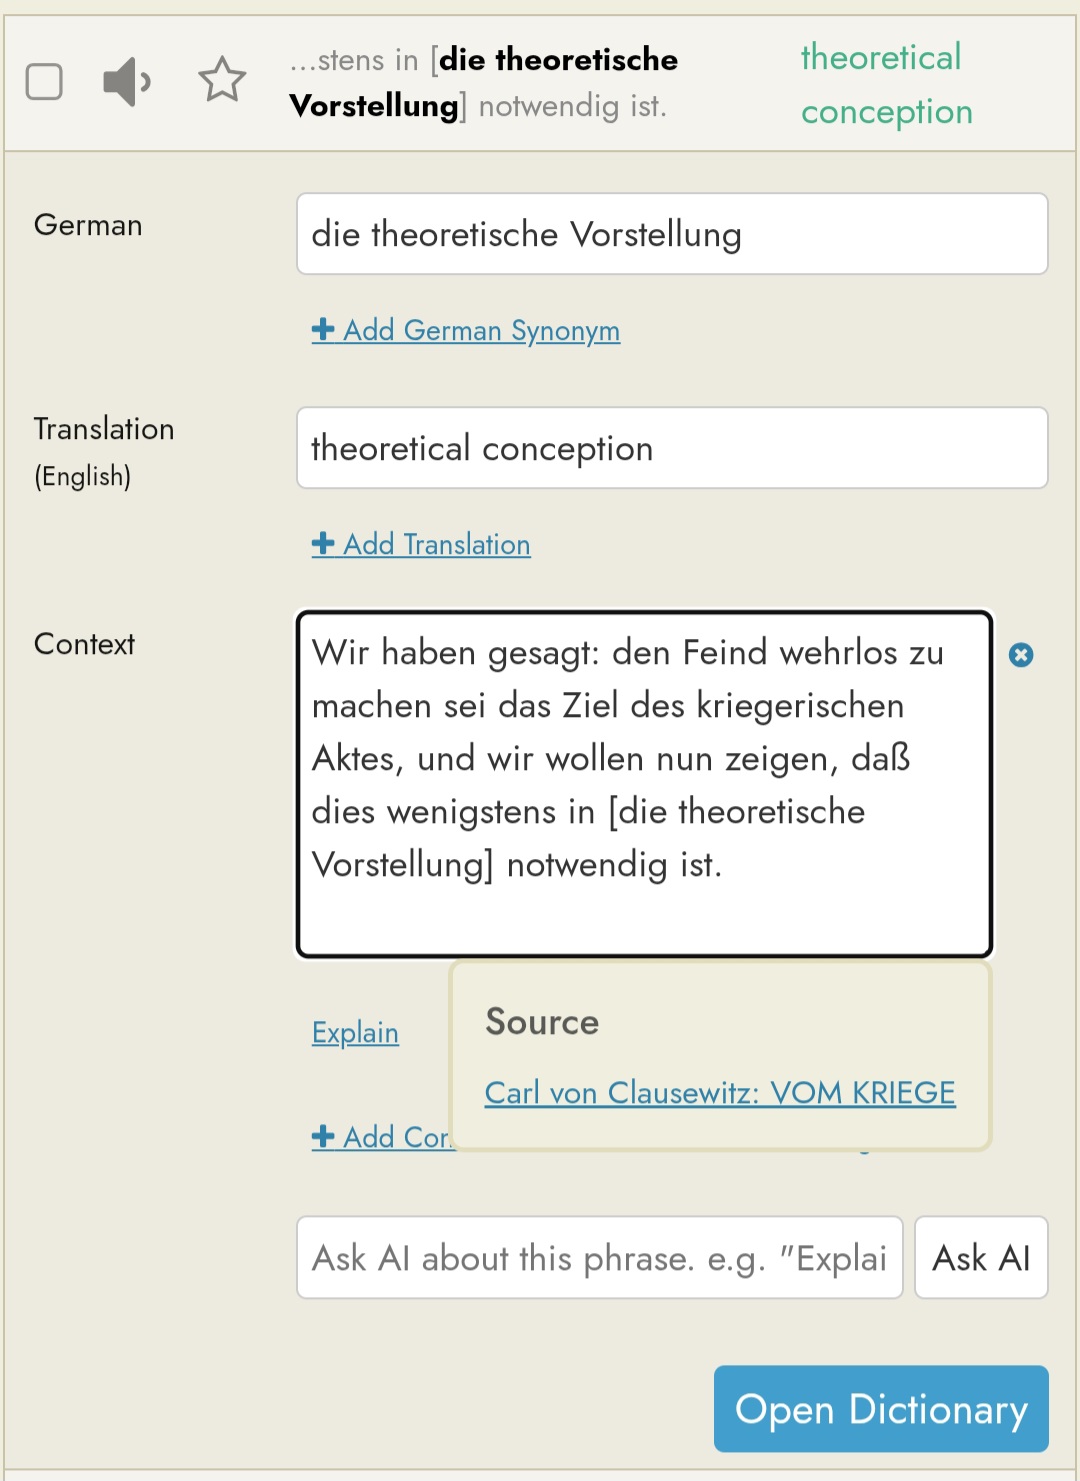
Task: Click plus icon beside Add Translation
Action: (323, 543)
